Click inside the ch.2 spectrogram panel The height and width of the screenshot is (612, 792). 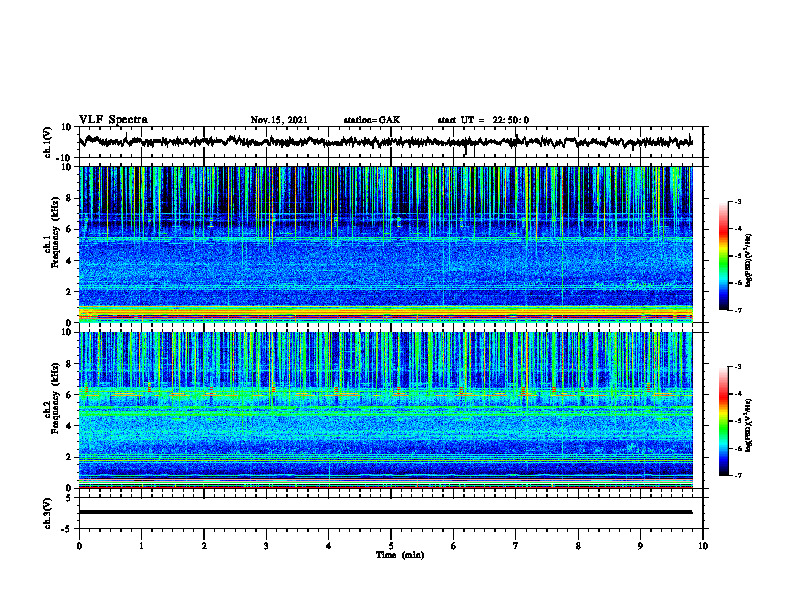386,410
